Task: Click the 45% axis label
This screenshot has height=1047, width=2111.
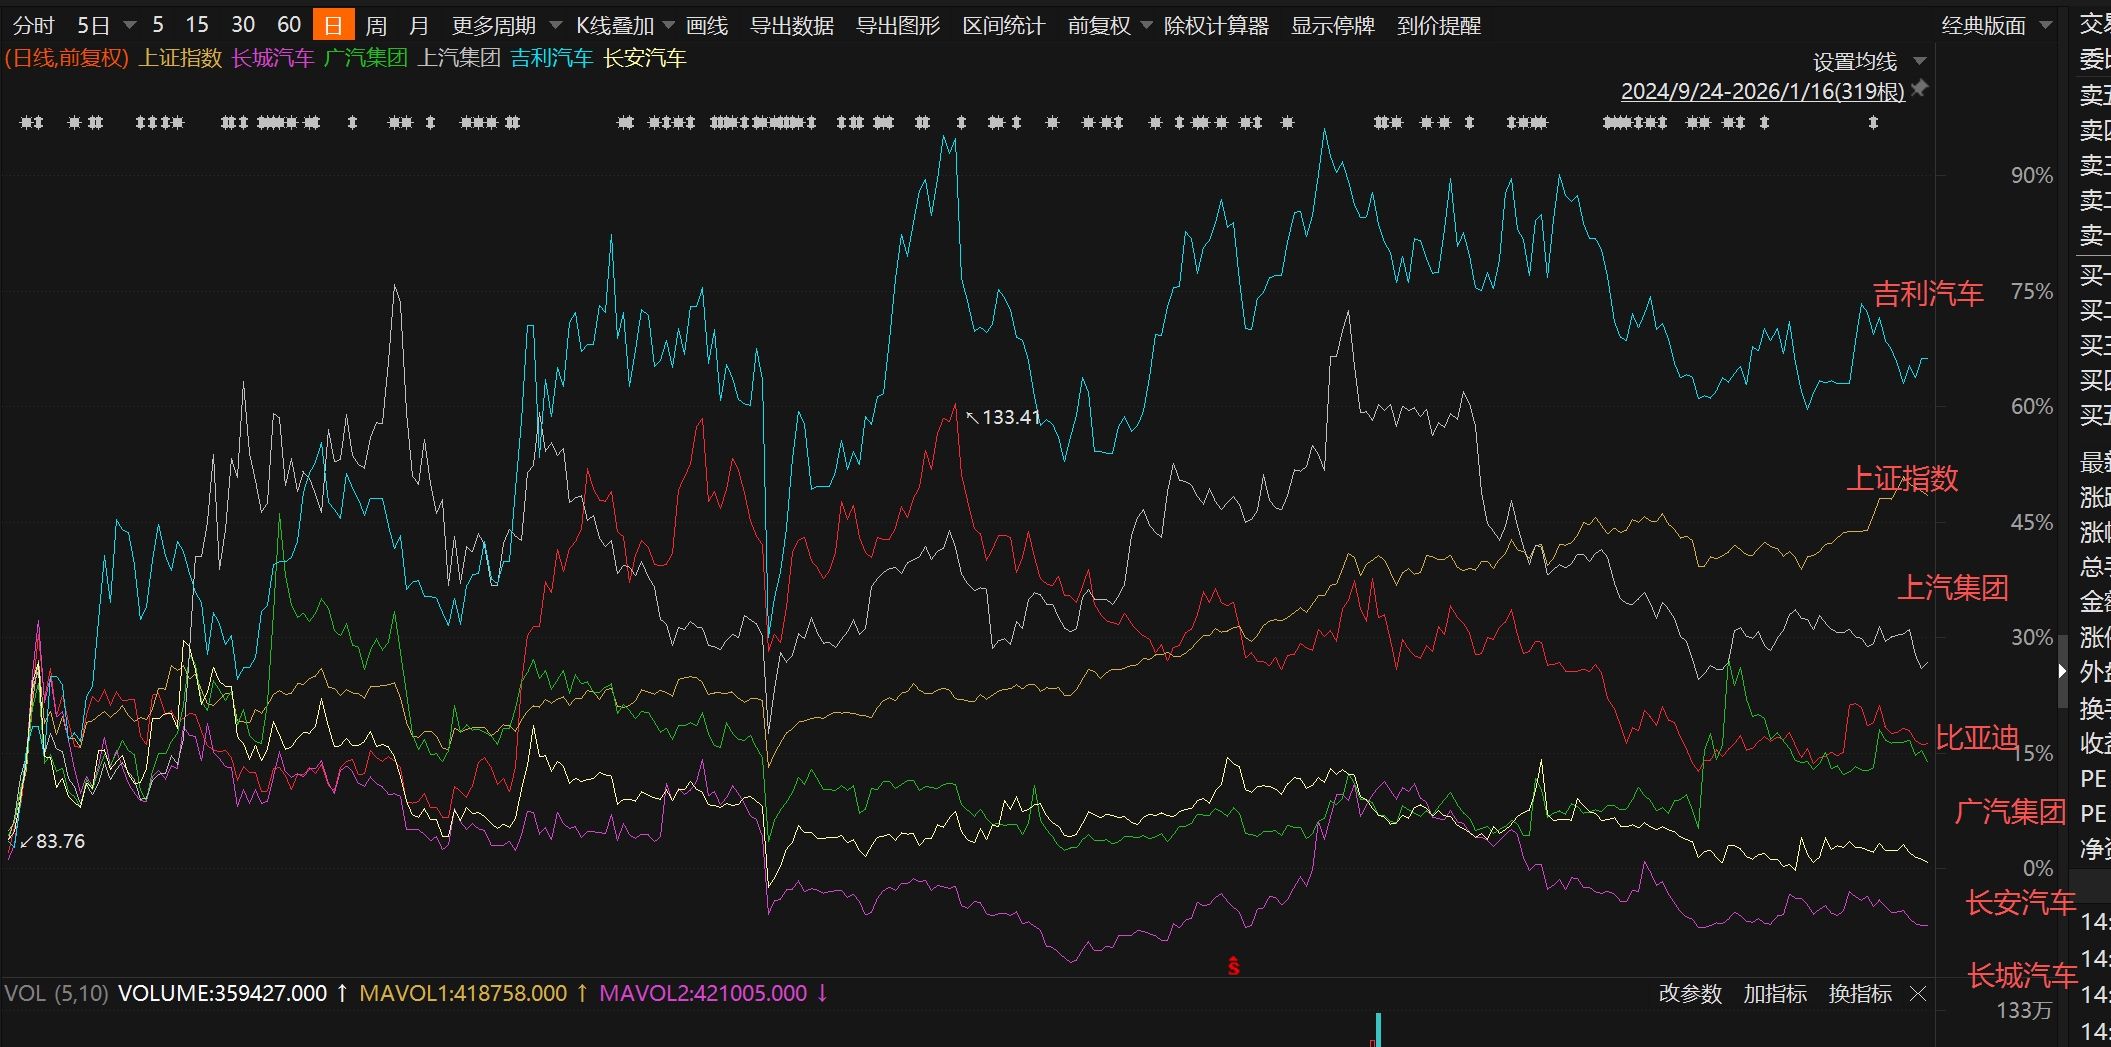Action: tap(2032, 523)
